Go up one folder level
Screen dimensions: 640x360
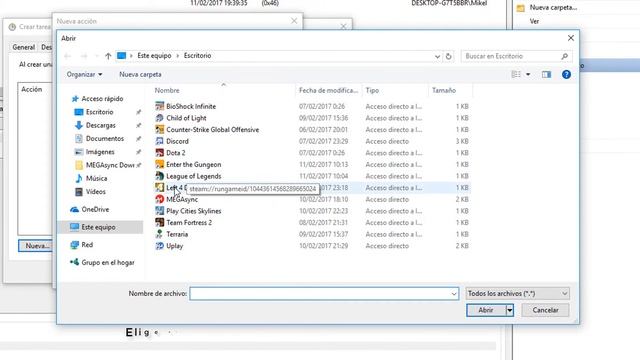pos(108,56)
